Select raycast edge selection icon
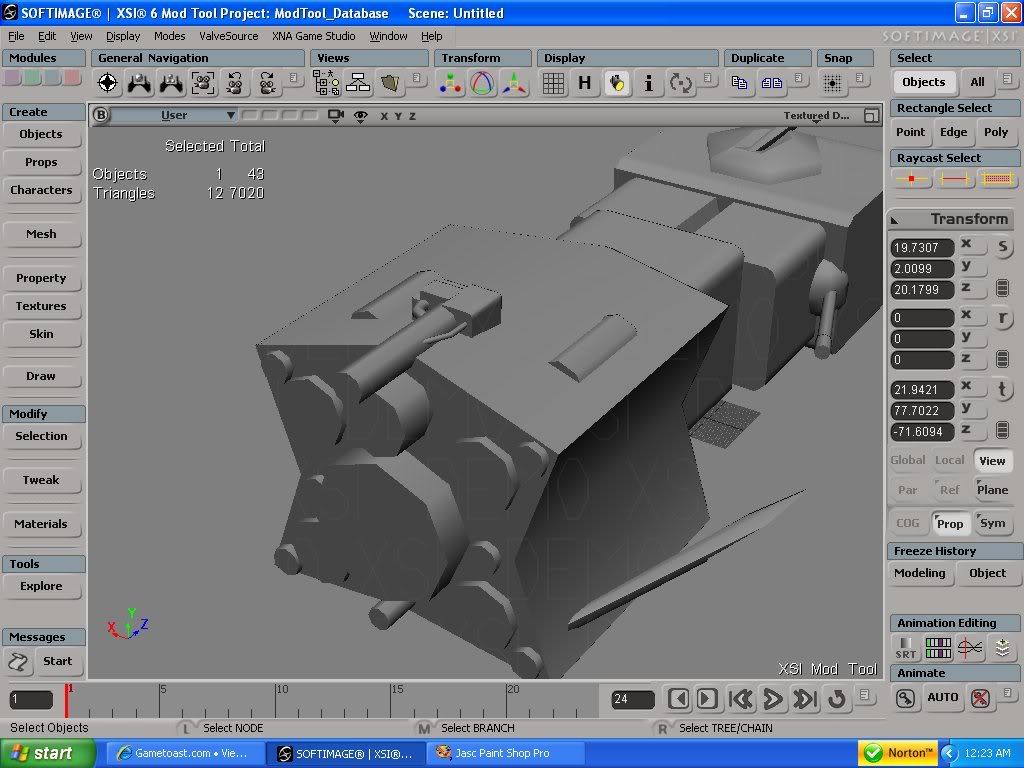This screenshot has width=1024, height=768. click(953, 178)
